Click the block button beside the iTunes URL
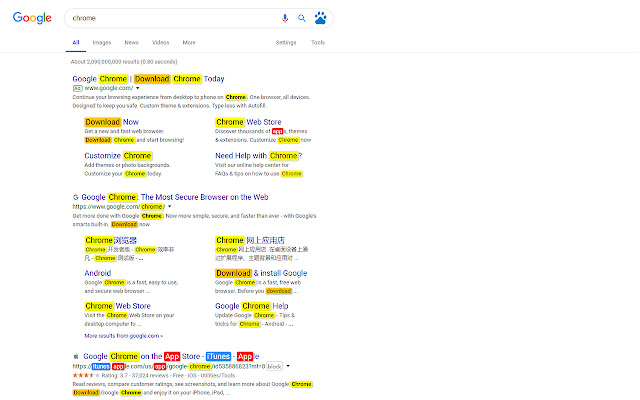Image resolution: width=640 pixels, height=400 pixels. 274,367
